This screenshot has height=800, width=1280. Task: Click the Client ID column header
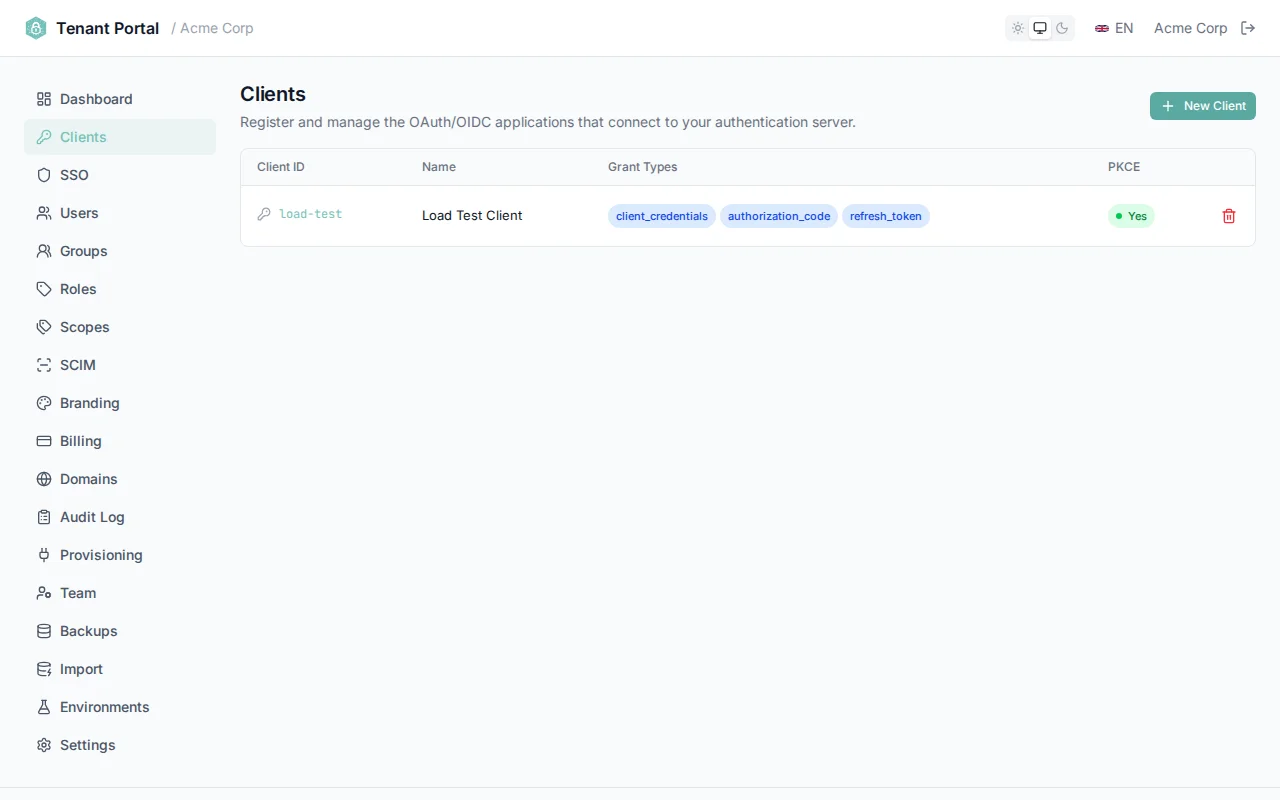click(281, 167)
